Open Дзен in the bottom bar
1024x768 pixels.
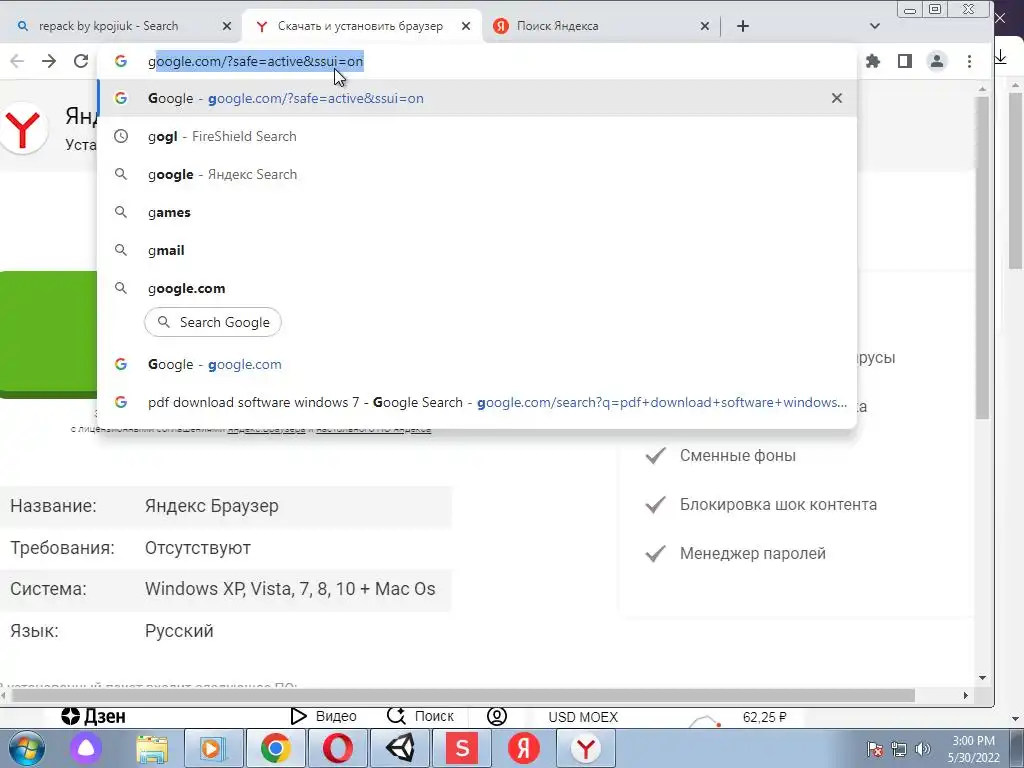tap(93, 716)
